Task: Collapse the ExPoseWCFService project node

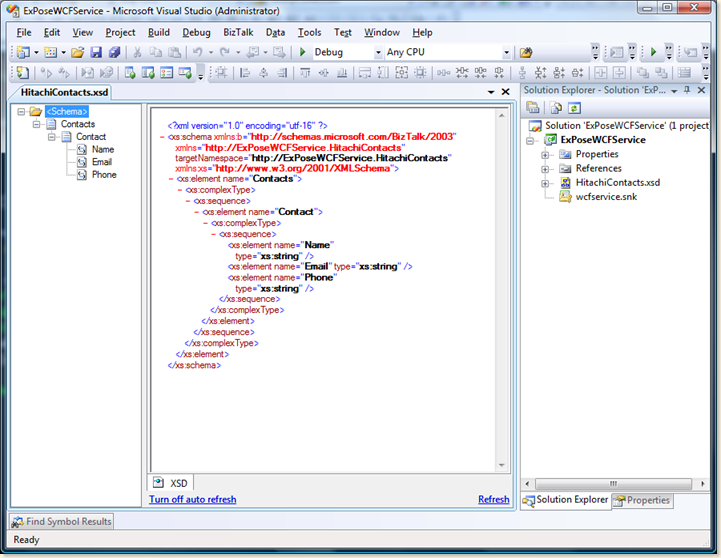Action: pos(530,141)
